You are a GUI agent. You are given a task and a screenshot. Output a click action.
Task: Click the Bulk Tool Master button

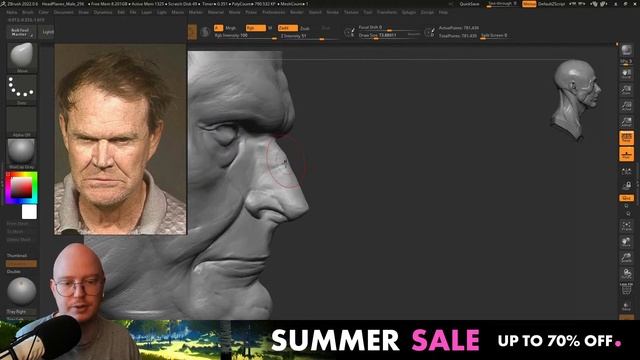(21, 32)
